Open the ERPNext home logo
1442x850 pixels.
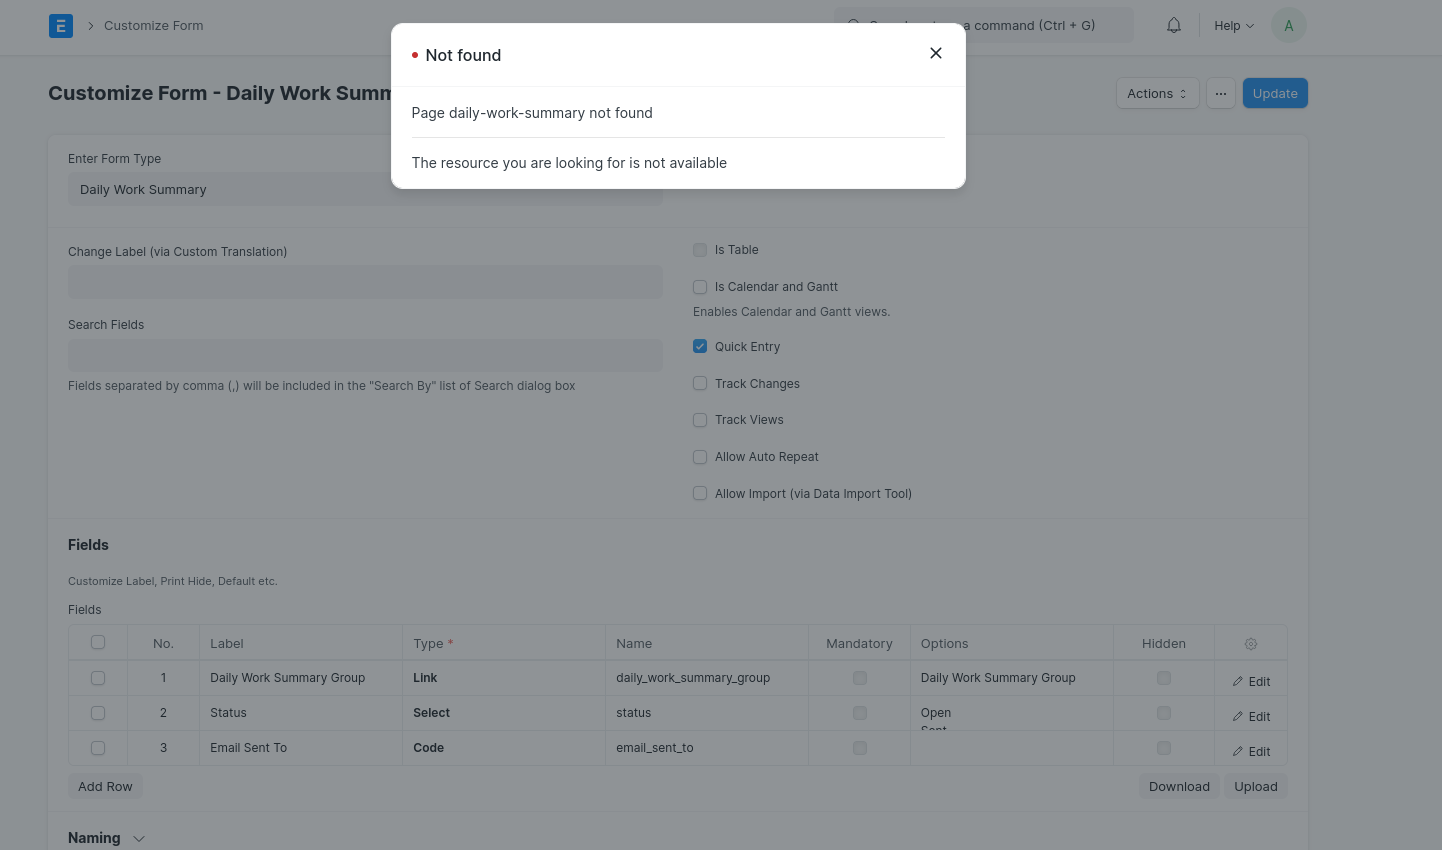[61, 26]
